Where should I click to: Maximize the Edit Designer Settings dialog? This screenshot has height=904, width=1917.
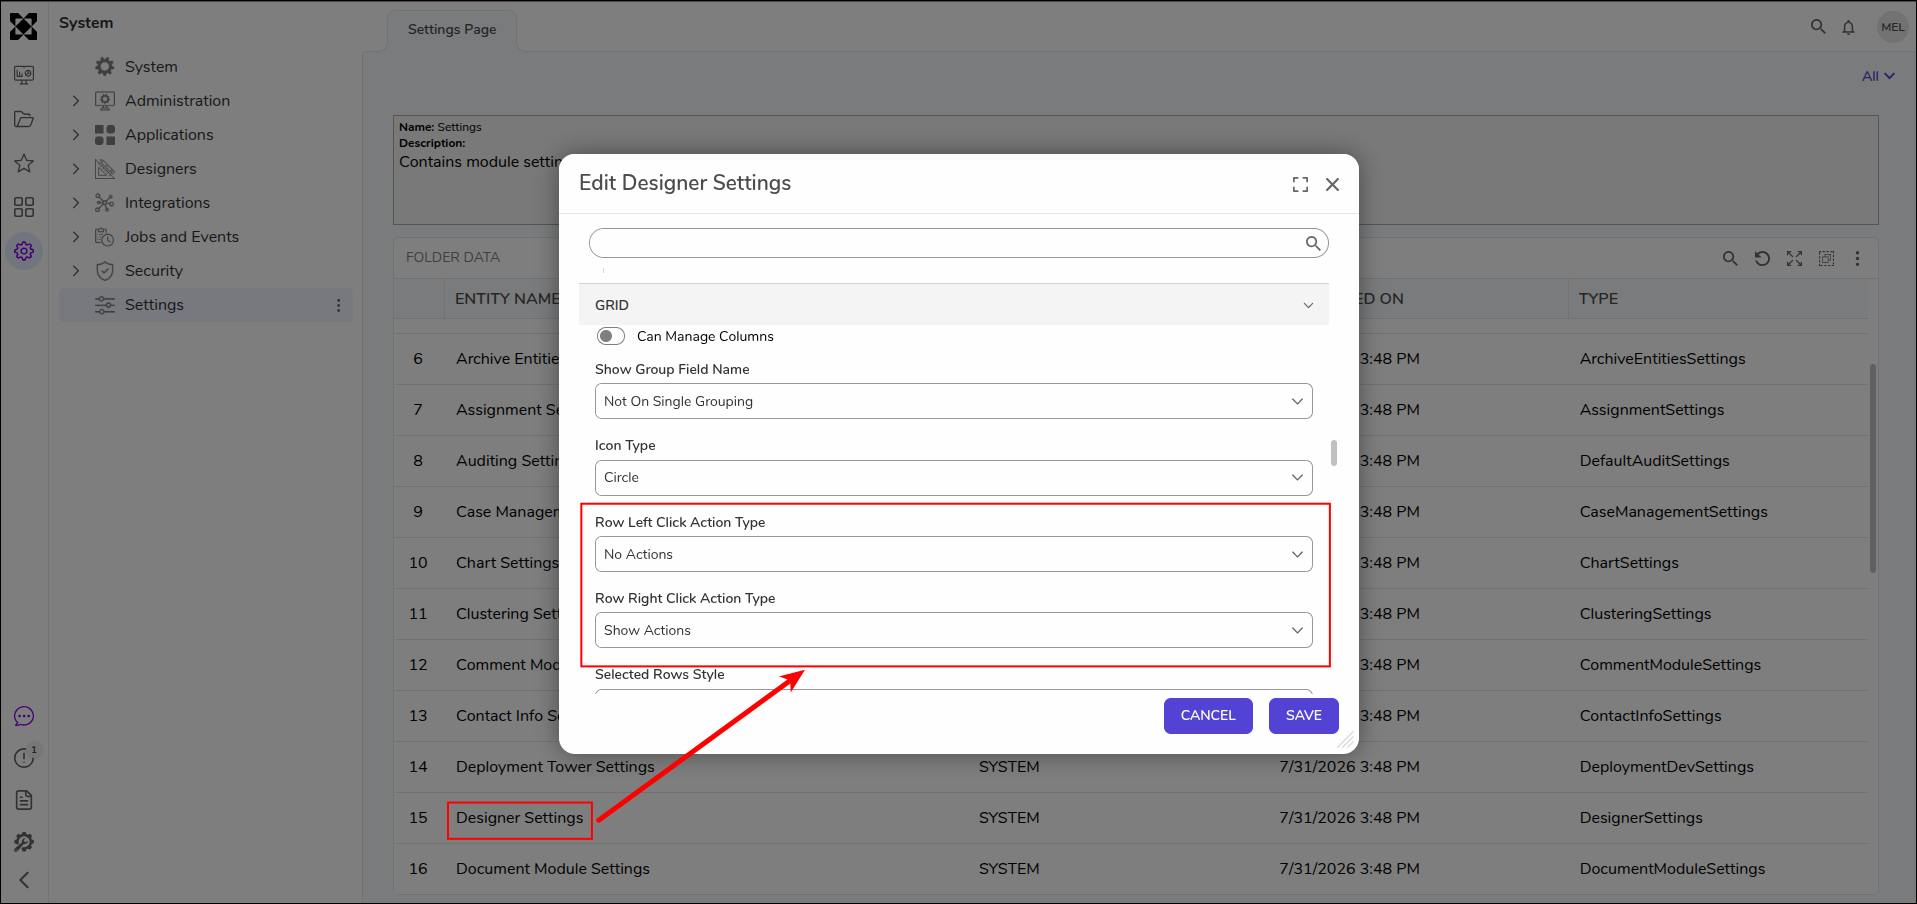click(1300, 184)
